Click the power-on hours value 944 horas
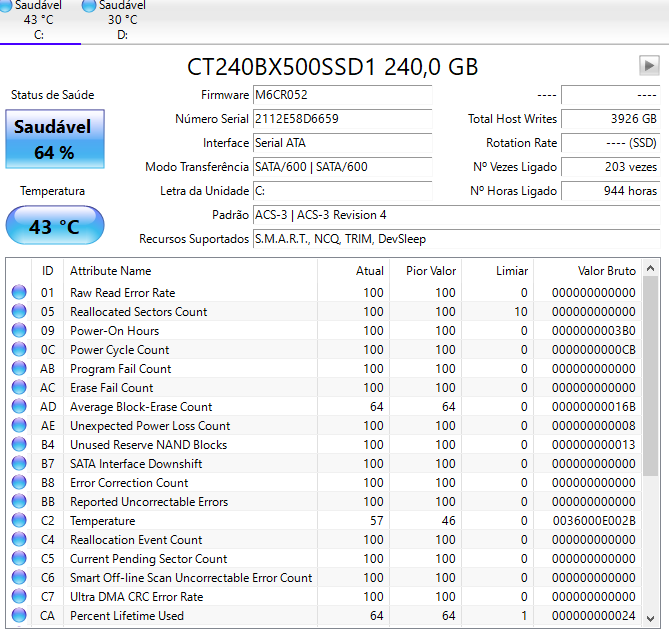Screen dimensions: 669x631 pos(610,191)
